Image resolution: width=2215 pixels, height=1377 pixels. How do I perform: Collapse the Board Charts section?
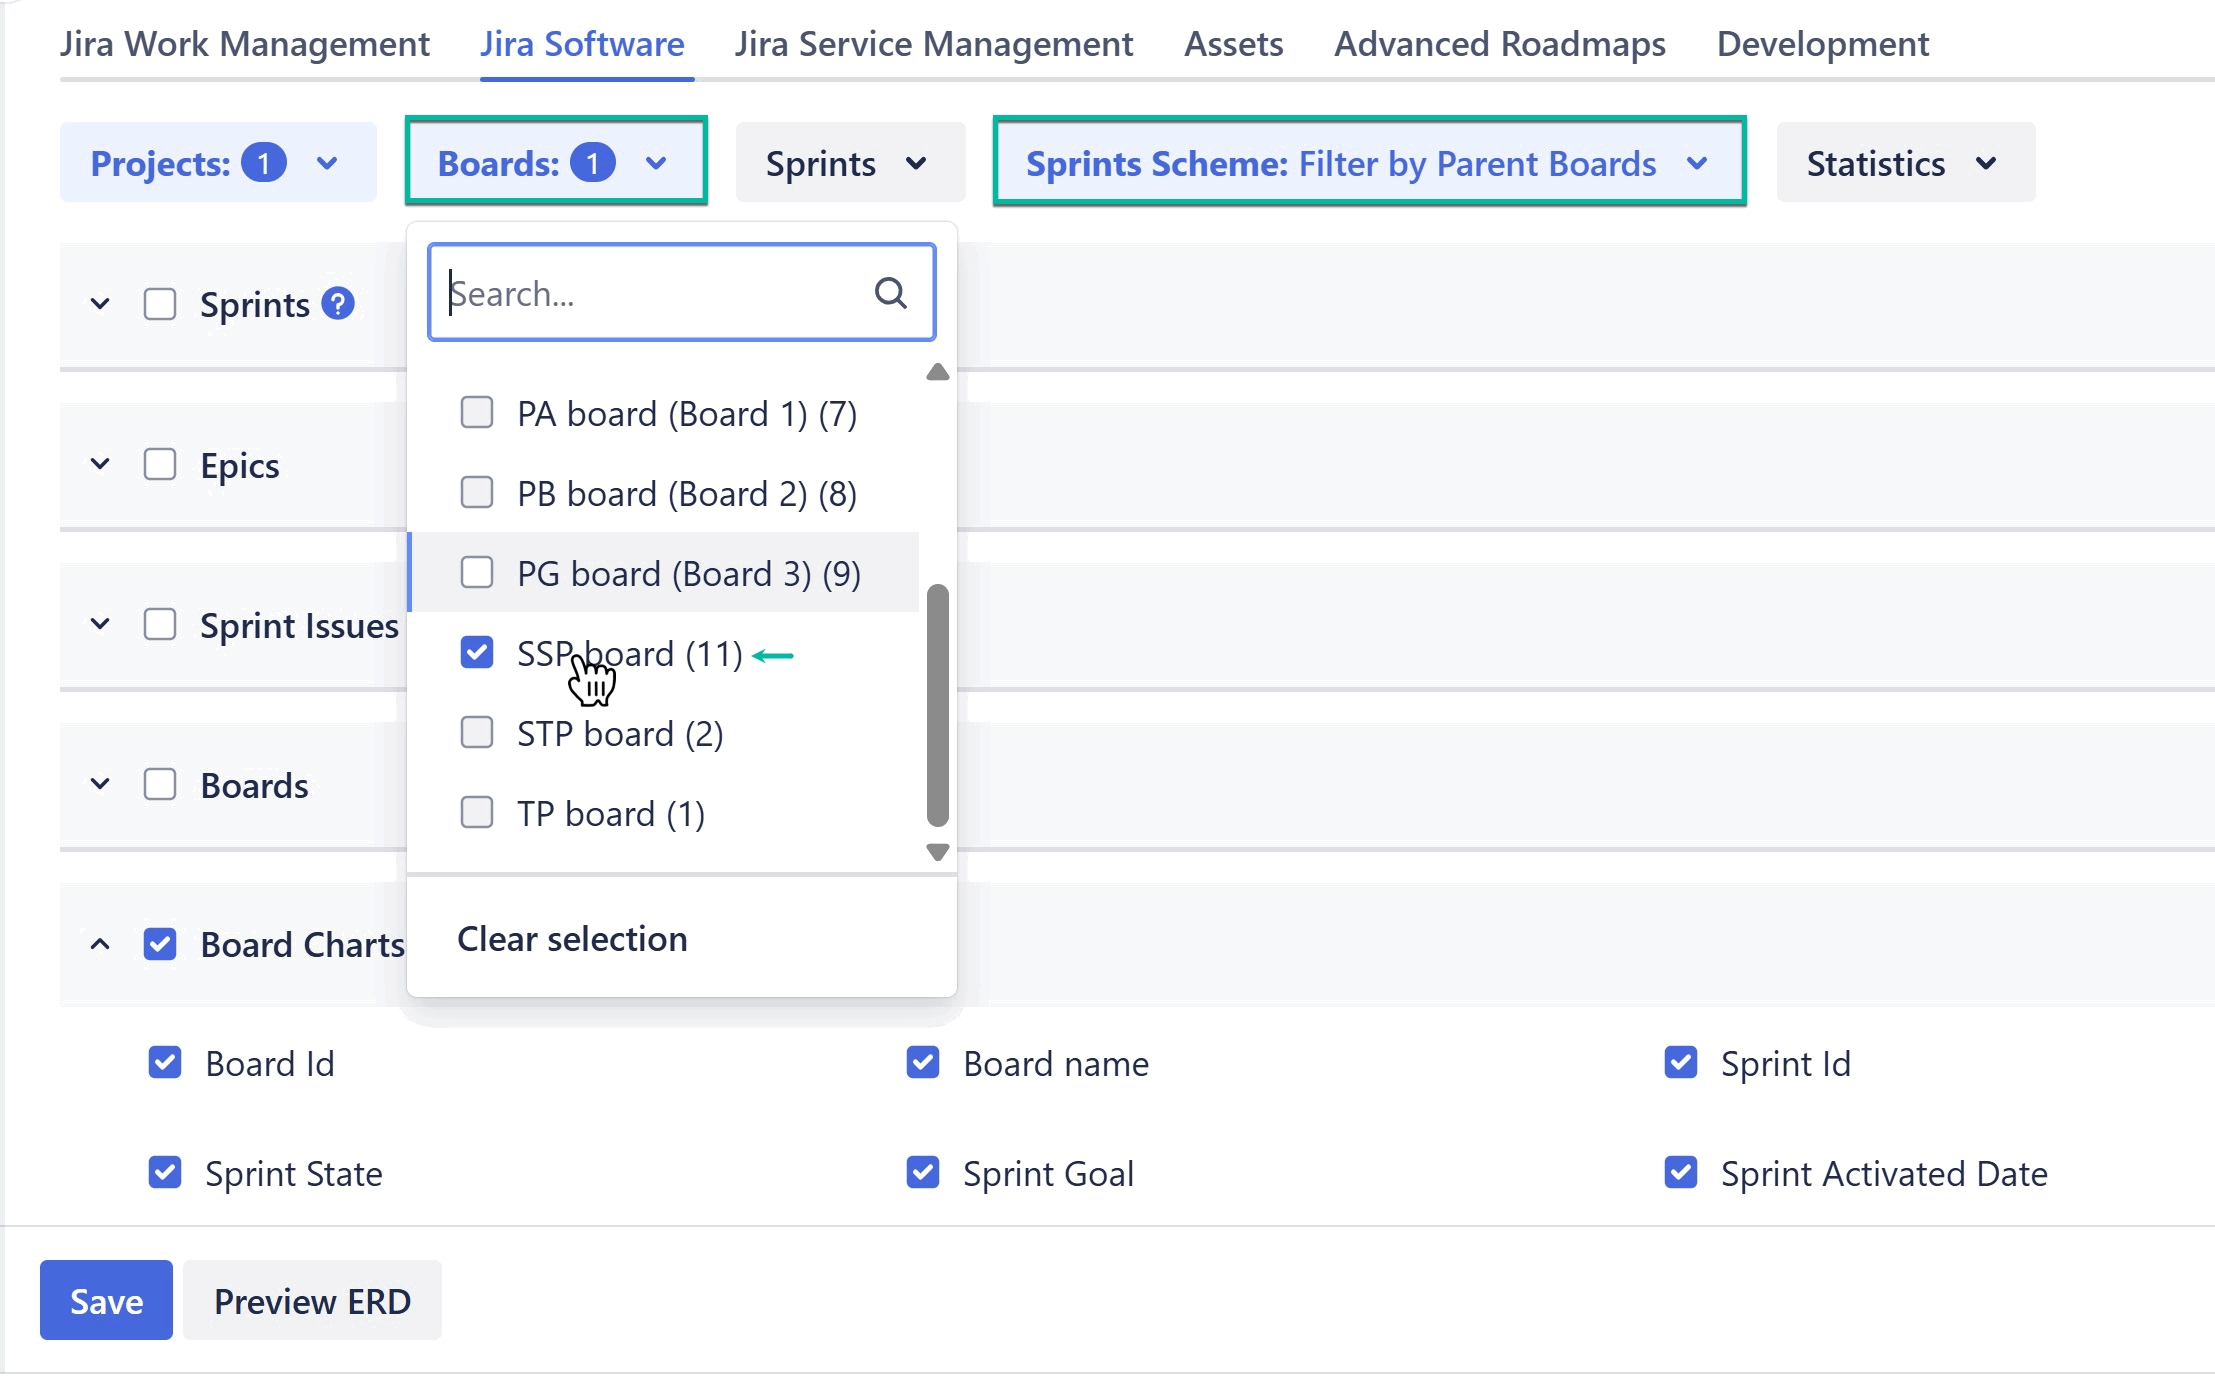(x=99, y=943)
